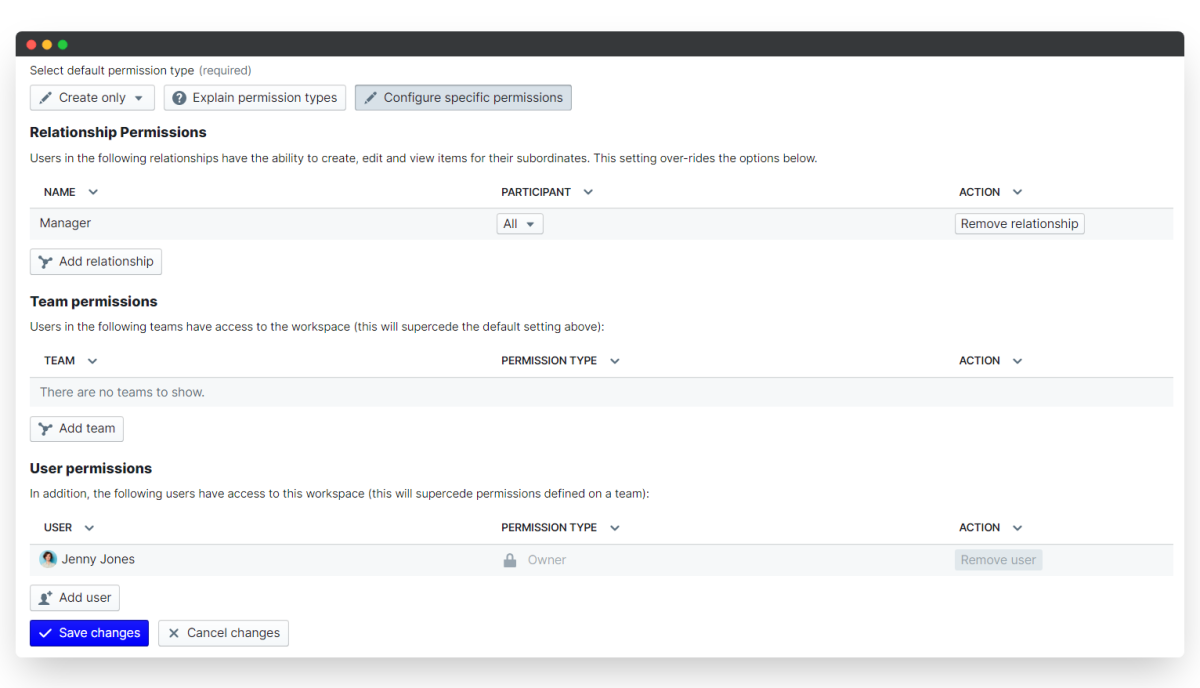1200x688 pixels.
Task: Click the disabled Remove user button
Action: click(998, 560)
